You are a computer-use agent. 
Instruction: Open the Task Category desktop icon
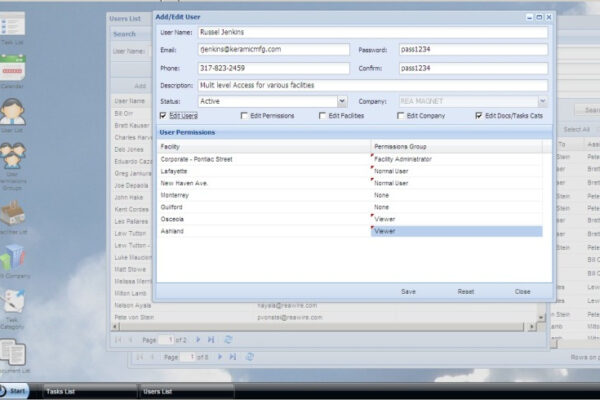(13, 303)
